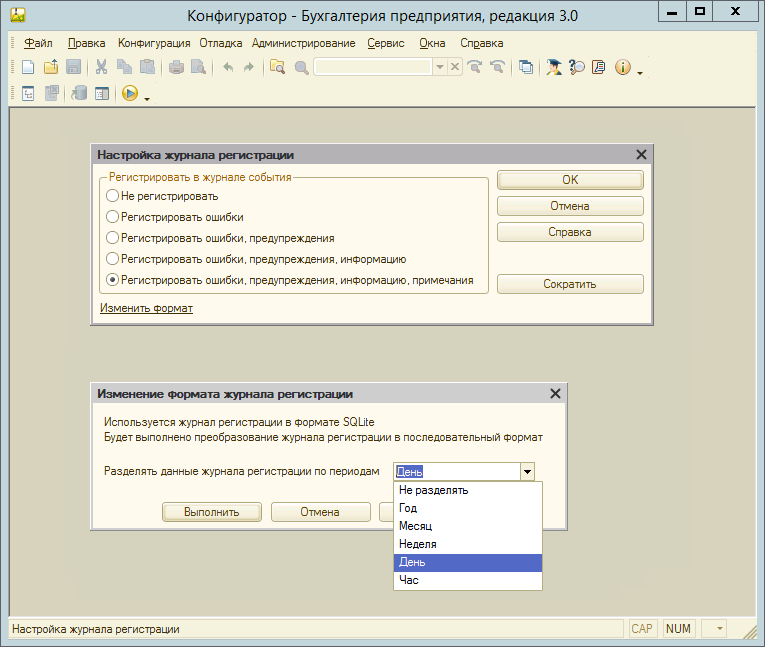The image size is (765, 647).
Task: Click the Undo arrow icon
Action: point(227,67)
